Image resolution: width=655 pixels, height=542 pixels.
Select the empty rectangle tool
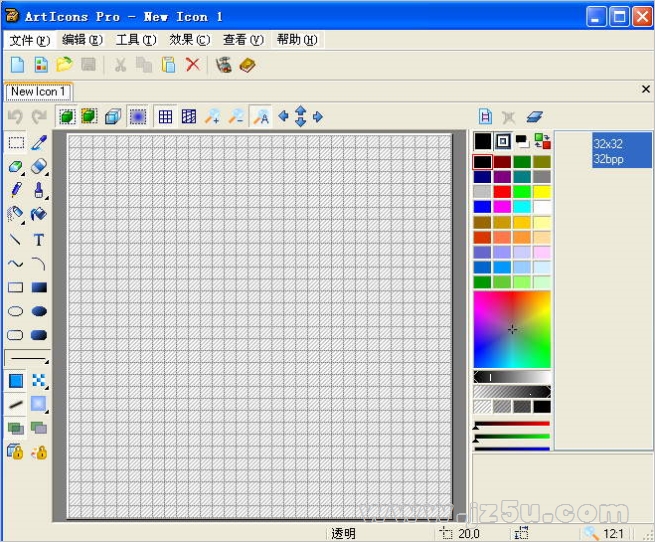15,287
